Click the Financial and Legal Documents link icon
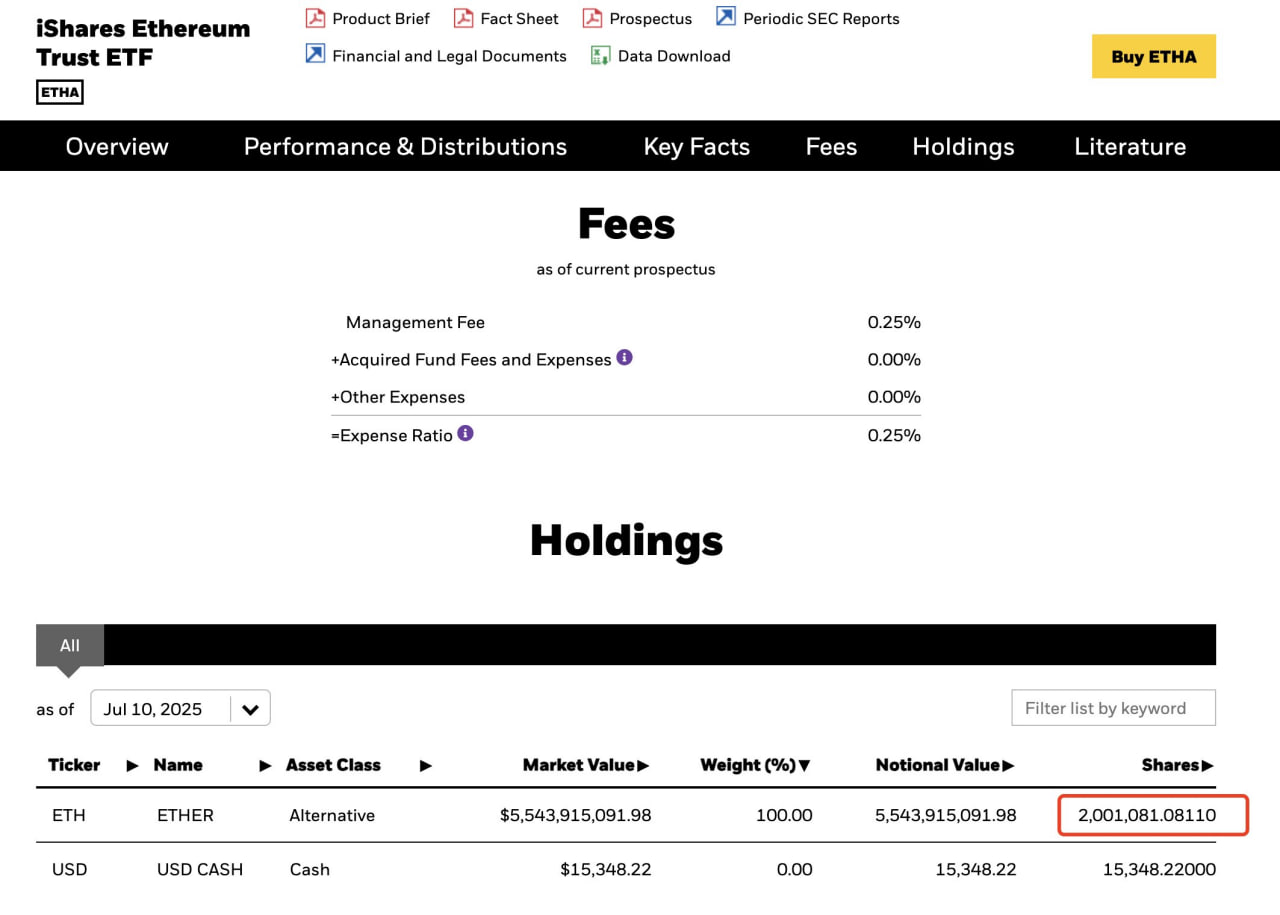Viewport: 1280px width, 915px height. (315, 54)
